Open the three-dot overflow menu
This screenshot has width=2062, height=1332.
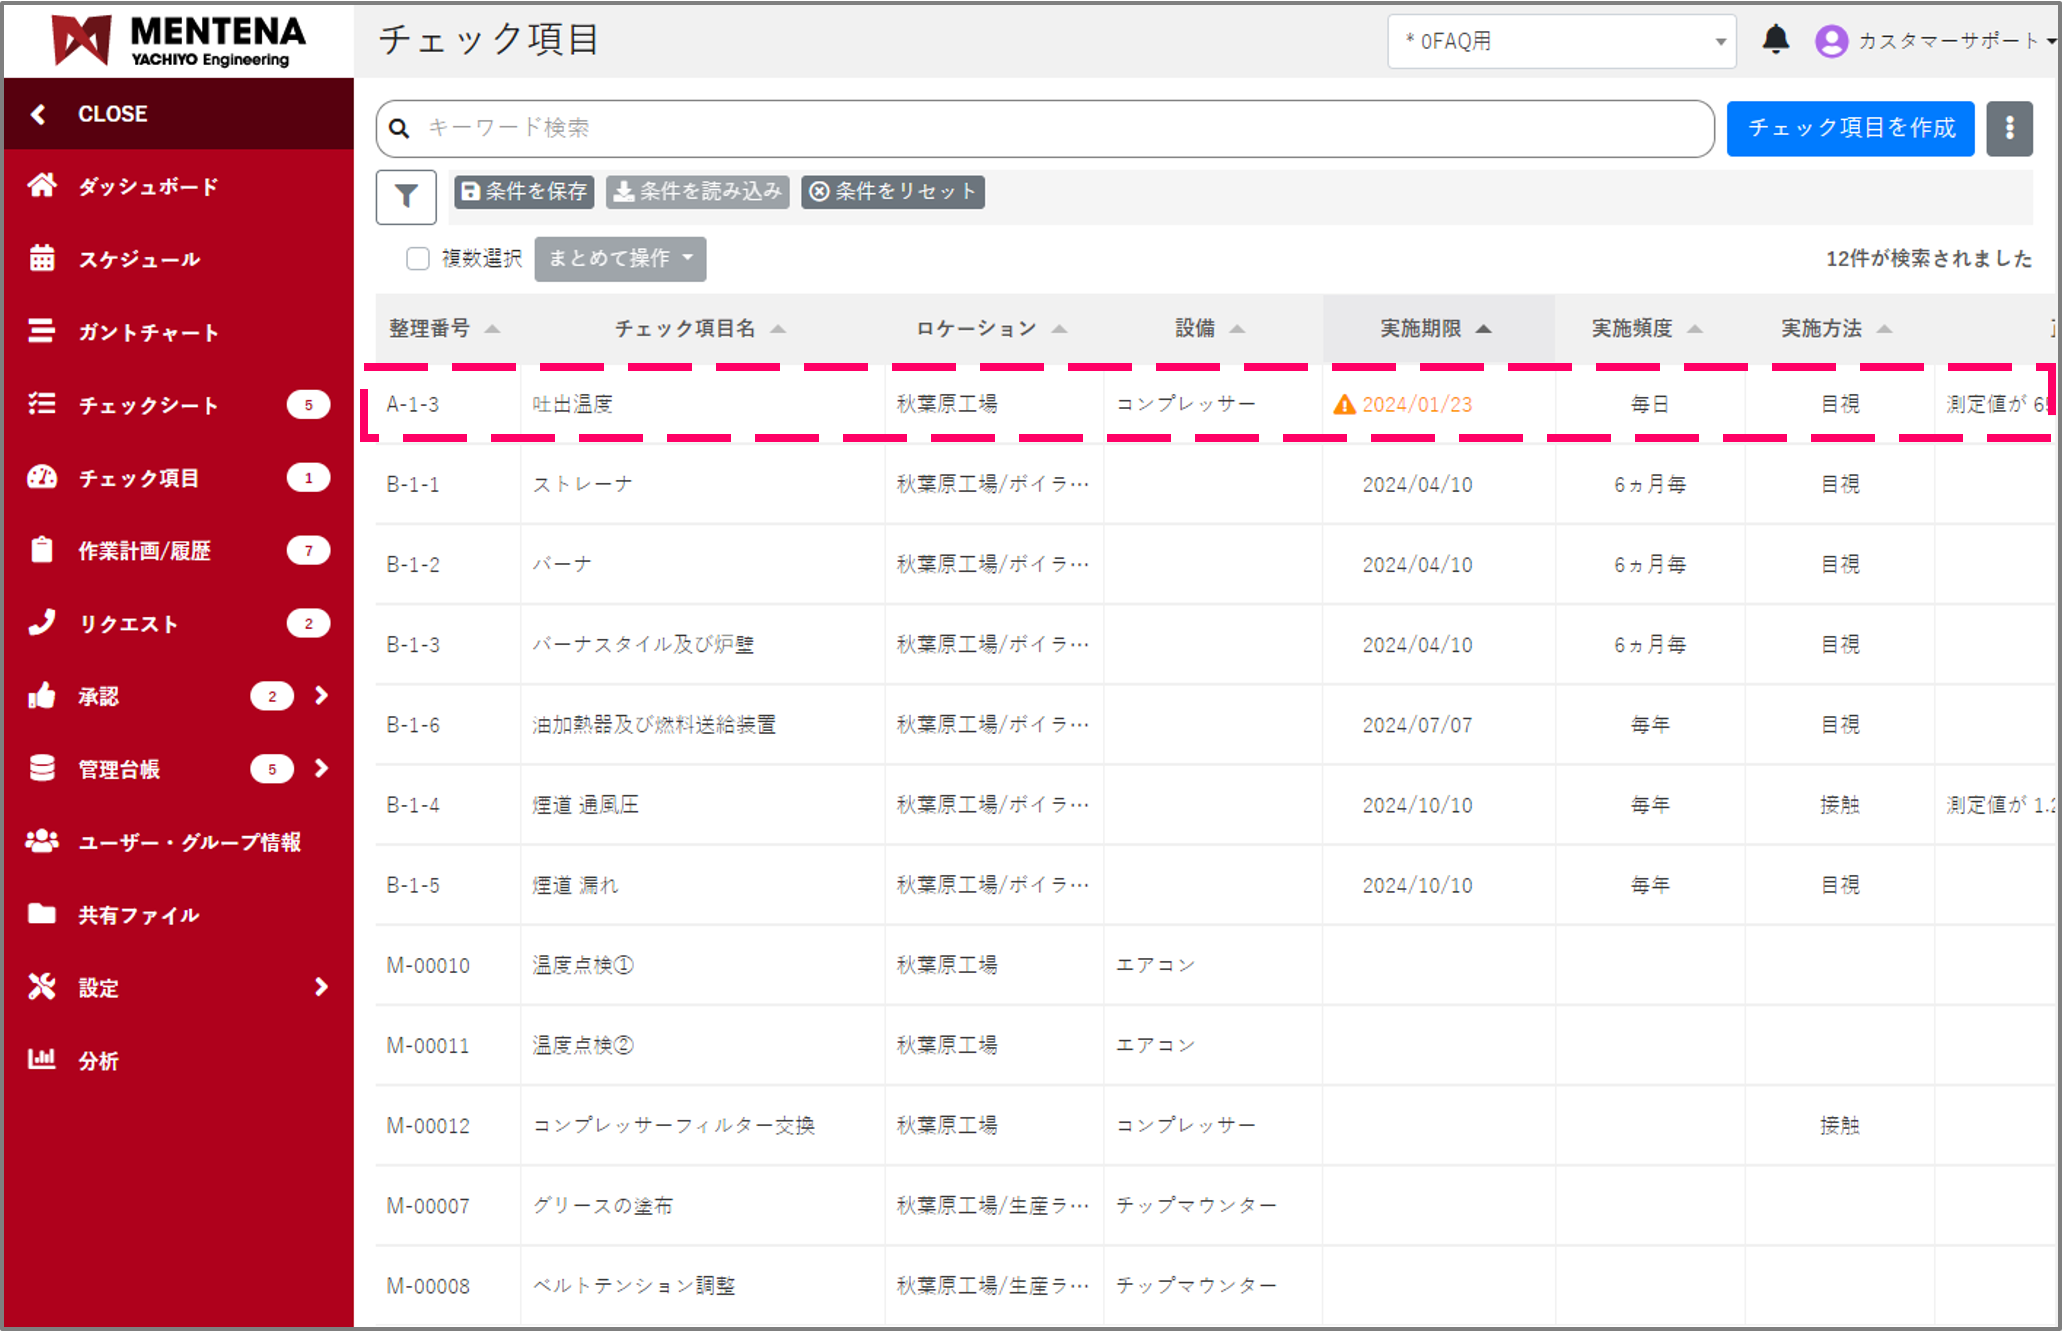coord(2010,128)
